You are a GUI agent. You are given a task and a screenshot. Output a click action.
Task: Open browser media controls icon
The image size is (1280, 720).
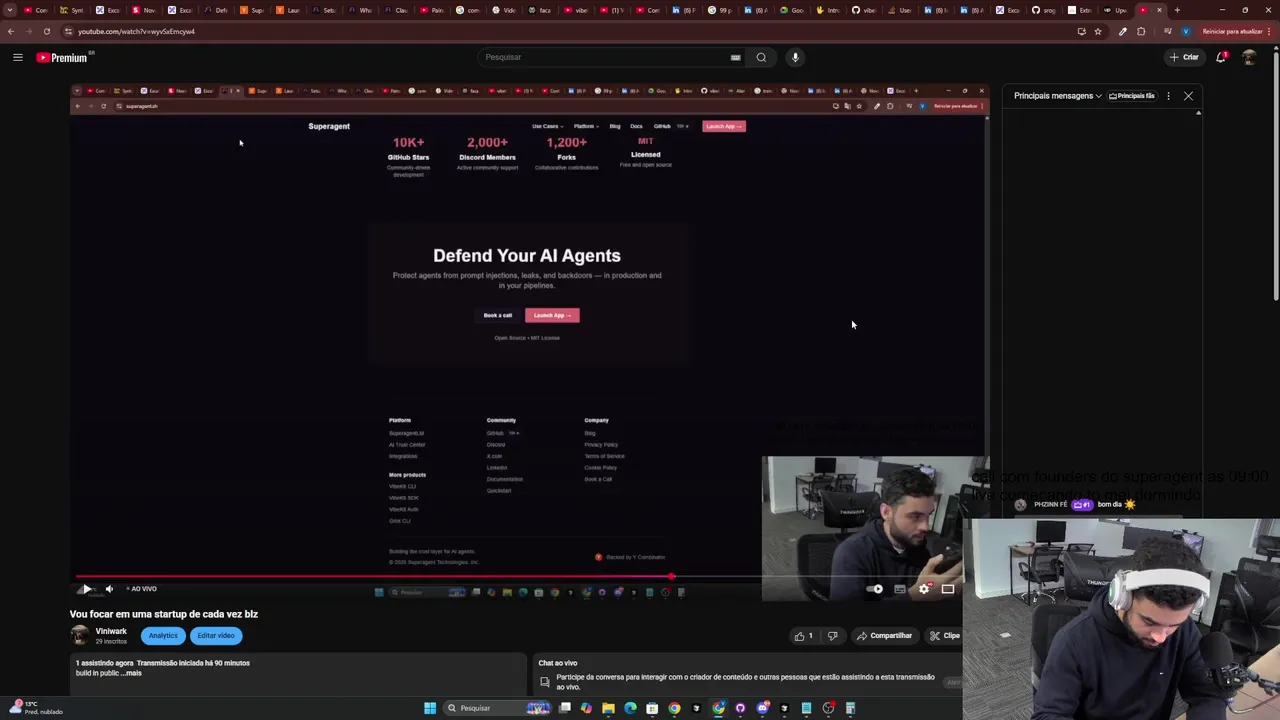pos(1167,31)
